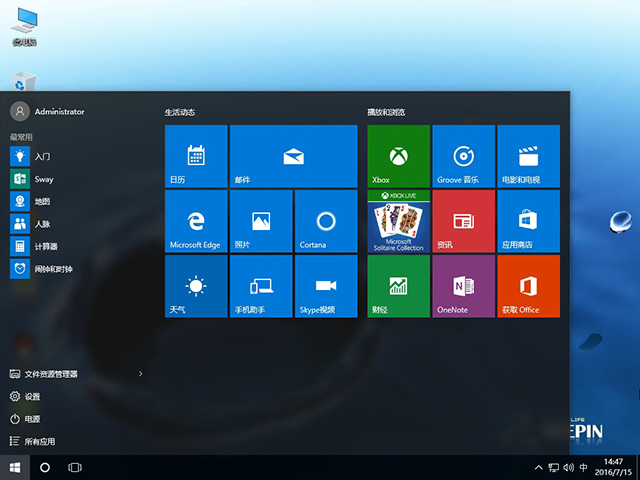
Task: Select Sway from the most used list
Action: pos(43,179)
